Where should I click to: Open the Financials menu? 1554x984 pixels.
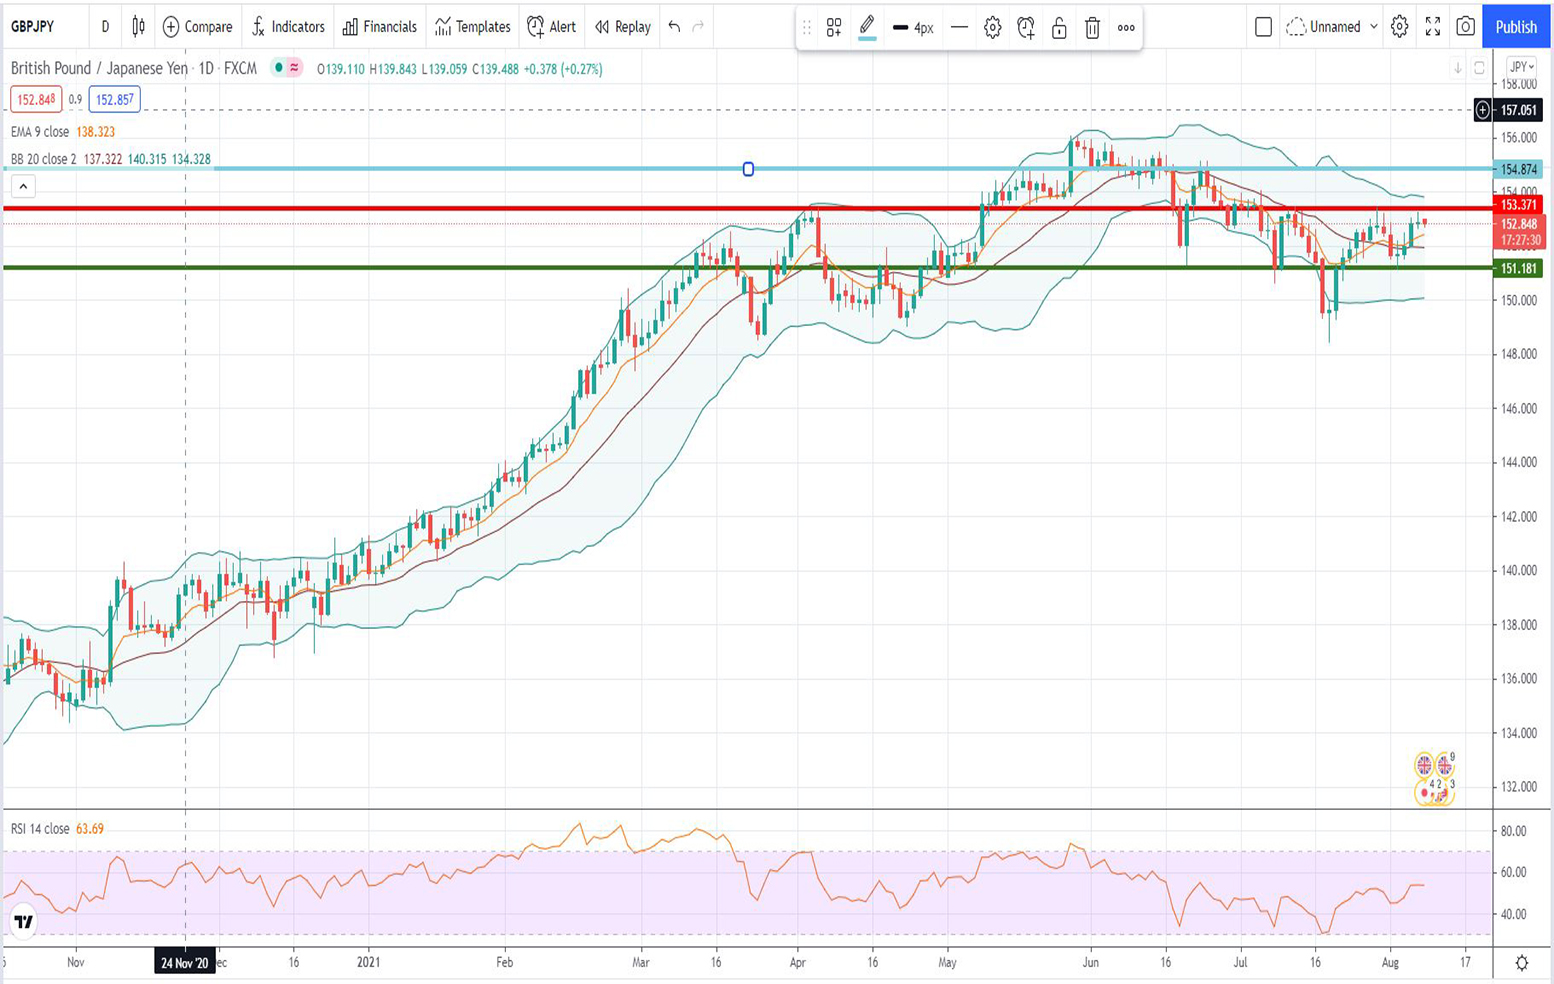[379, 27]
